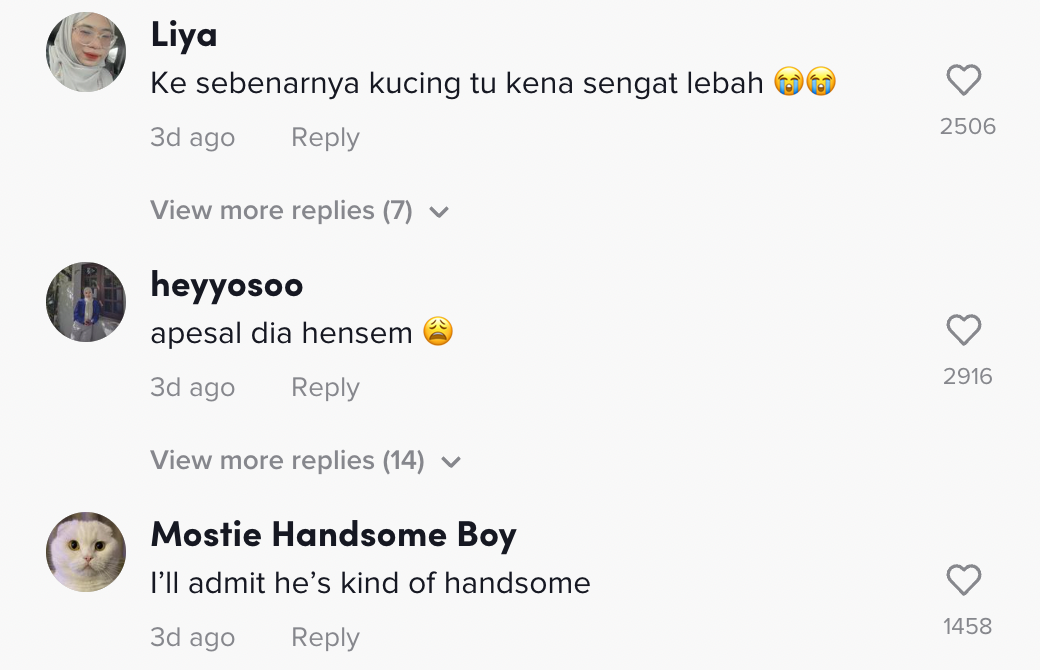Viewport: 1040px width, 670px height.
Task: Click the white cat profile avatar
Action: tap(86, 552)
